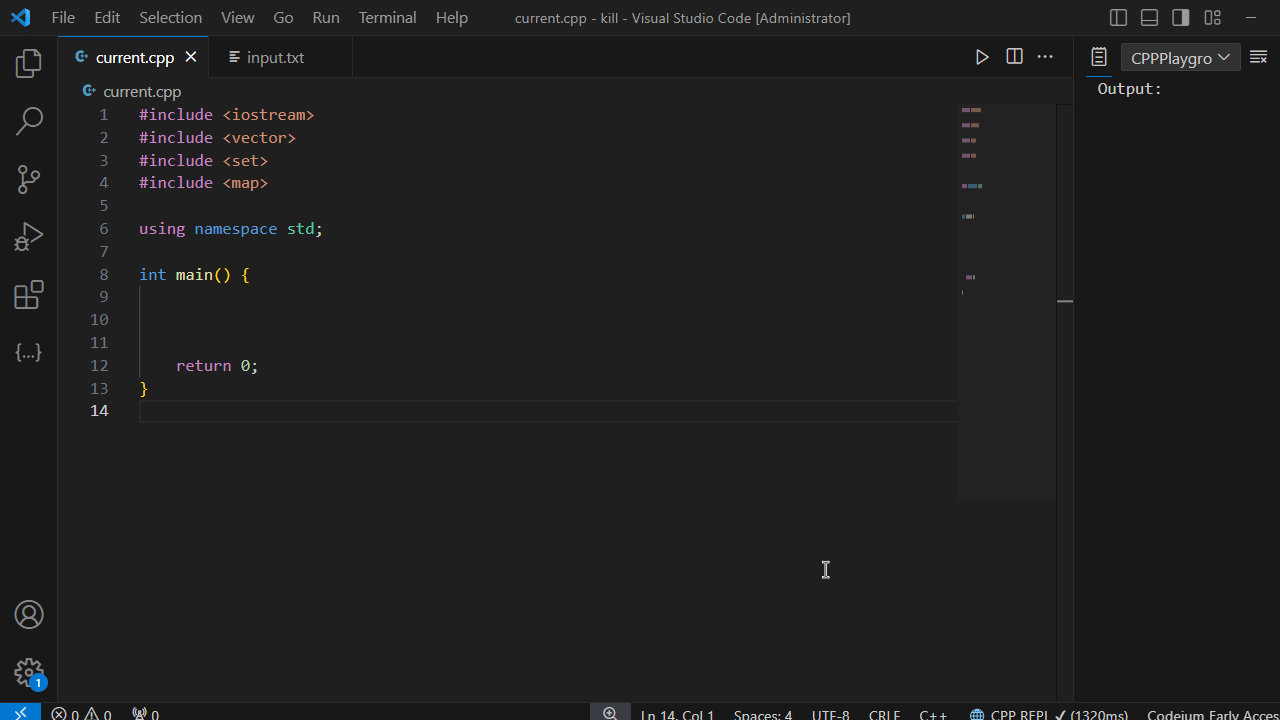Click the 'Output:' text in panel
This screenshot has height=720, width=1280.
pyautogui.click(x=1130, y=89)
